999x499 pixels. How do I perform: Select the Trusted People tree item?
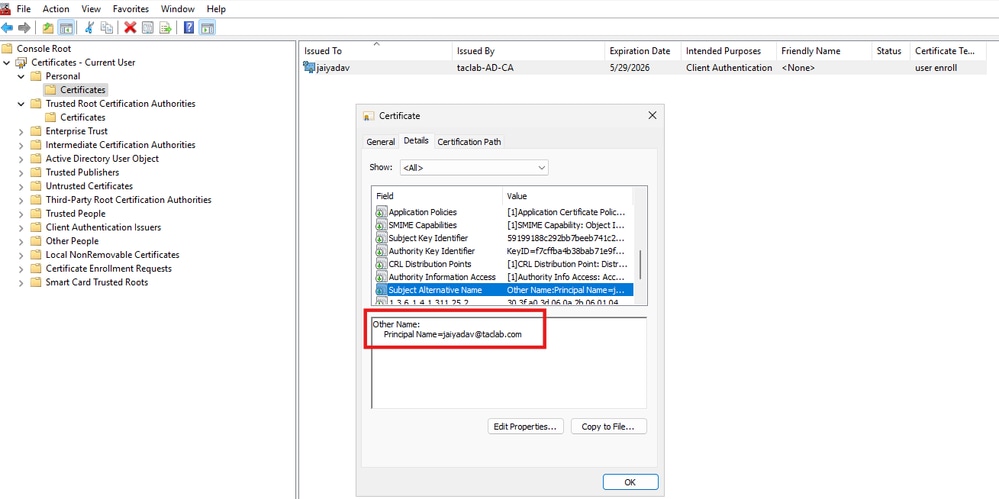tap(75, 213)
